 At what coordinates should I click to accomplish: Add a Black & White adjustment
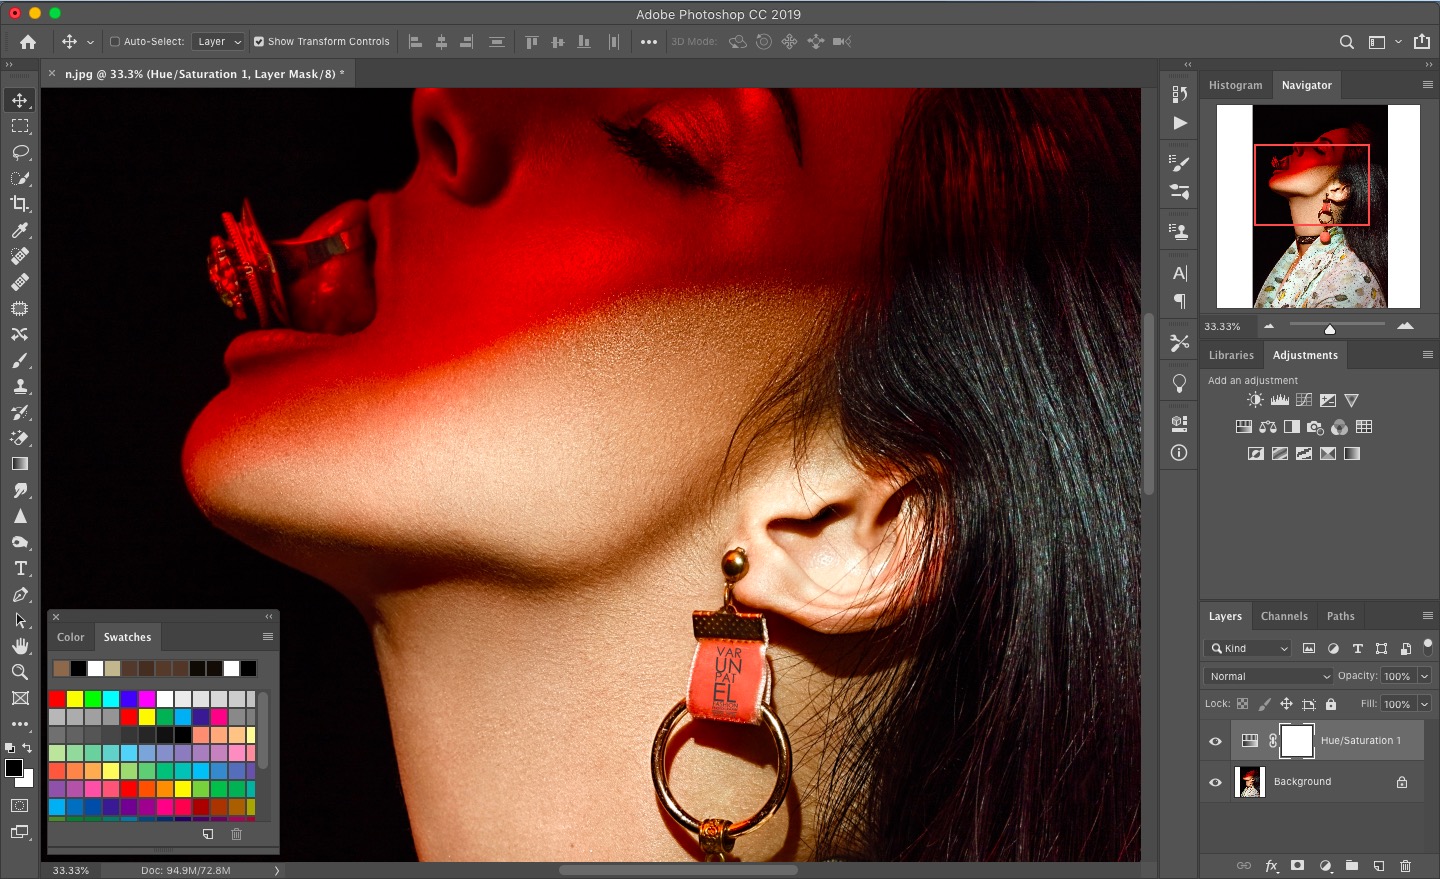(1292, 427)
